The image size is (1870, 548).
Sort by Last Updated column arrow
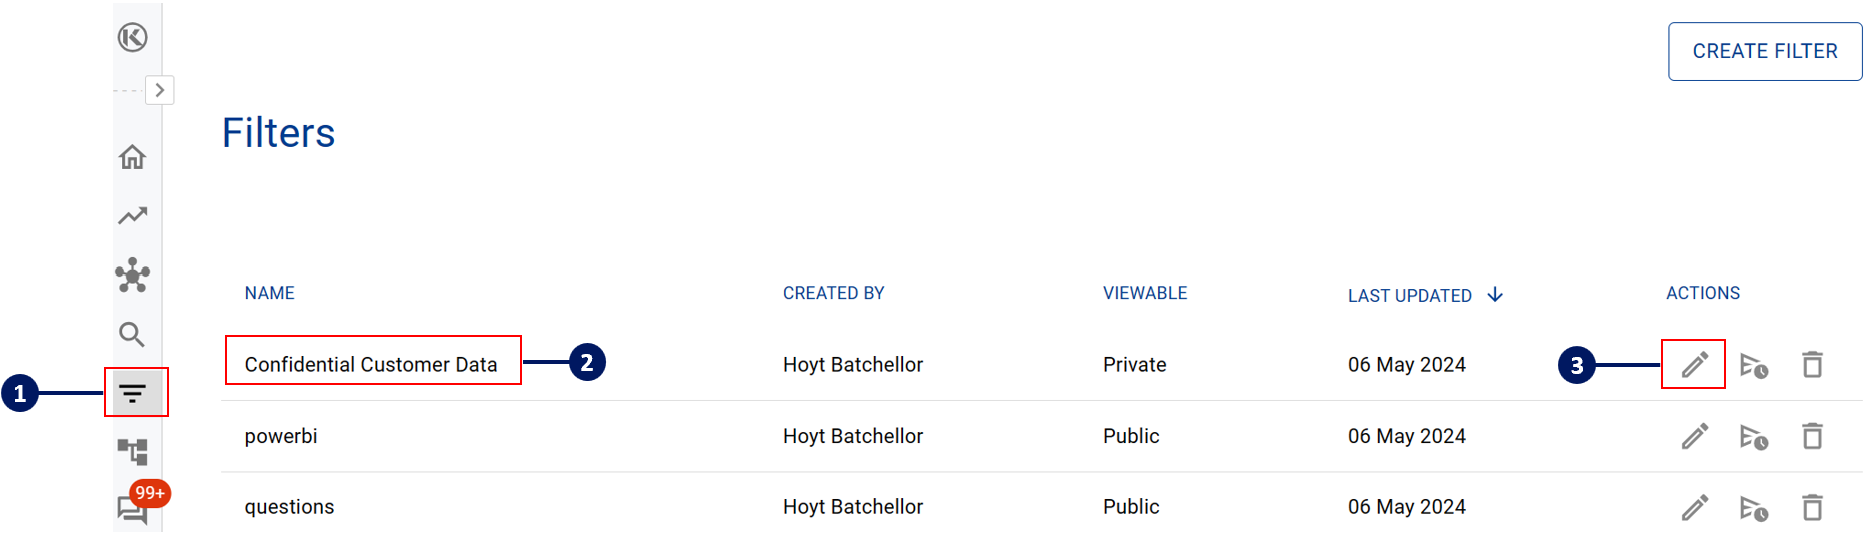[x=1495, y=295]
